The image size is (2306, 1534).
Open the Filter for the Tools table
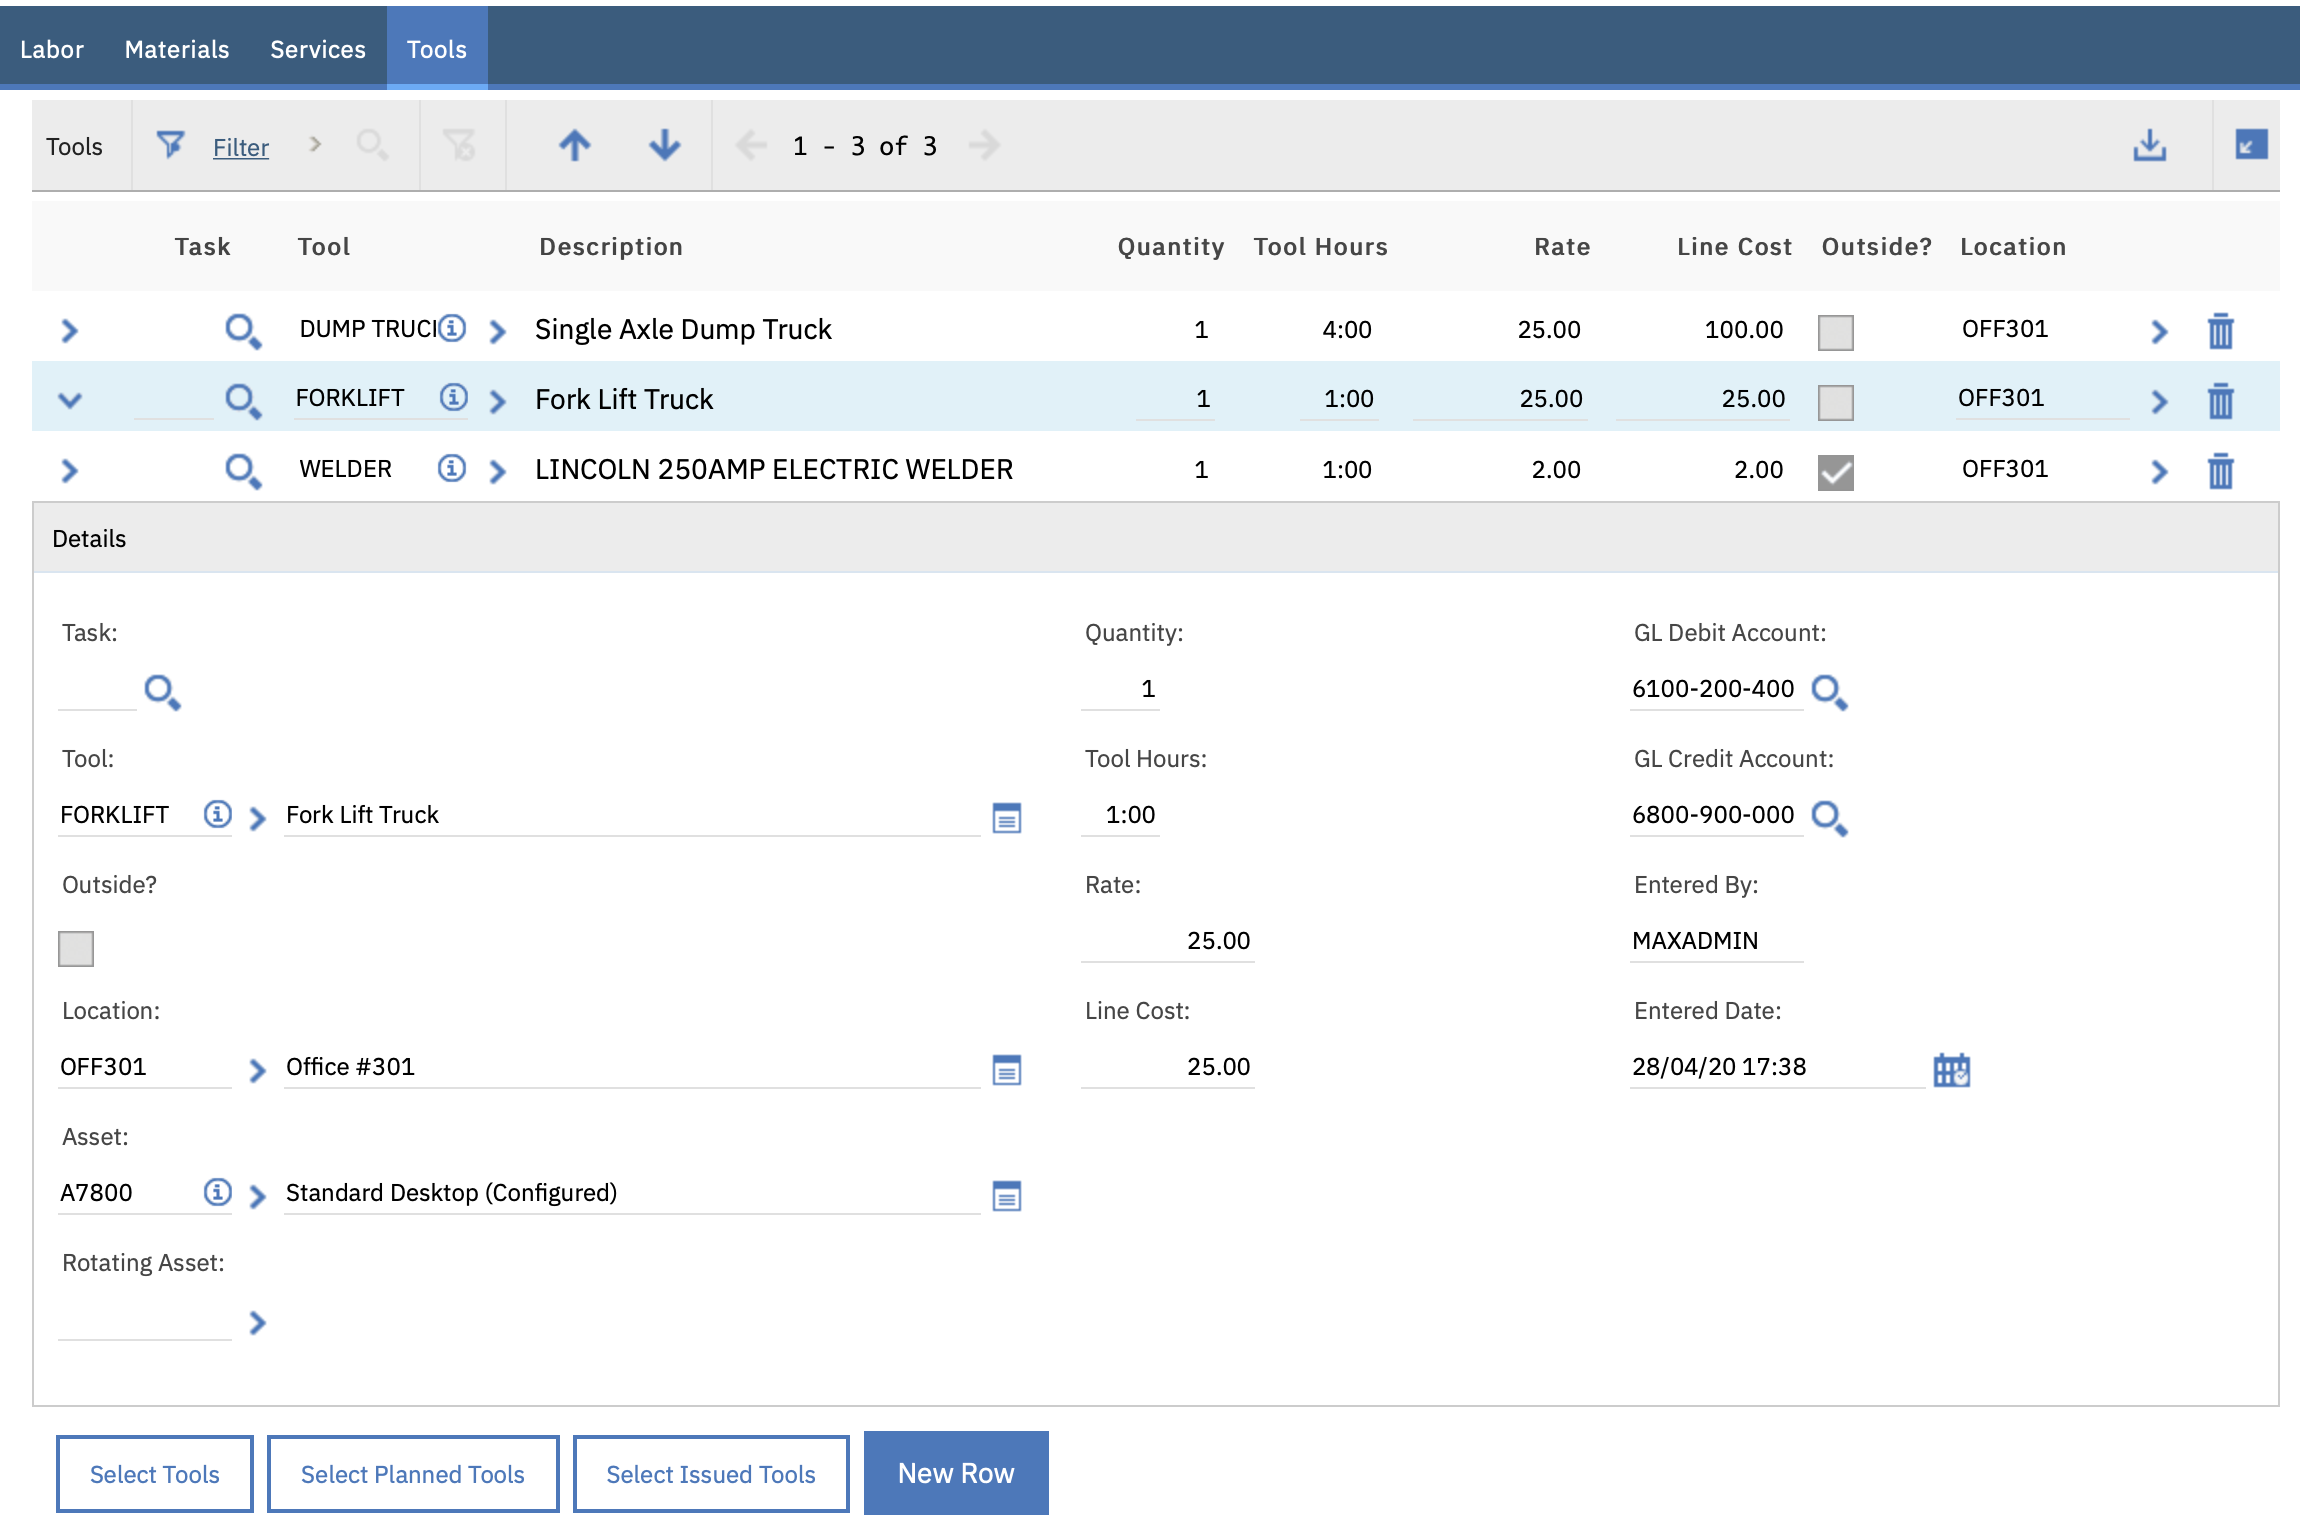240,146
